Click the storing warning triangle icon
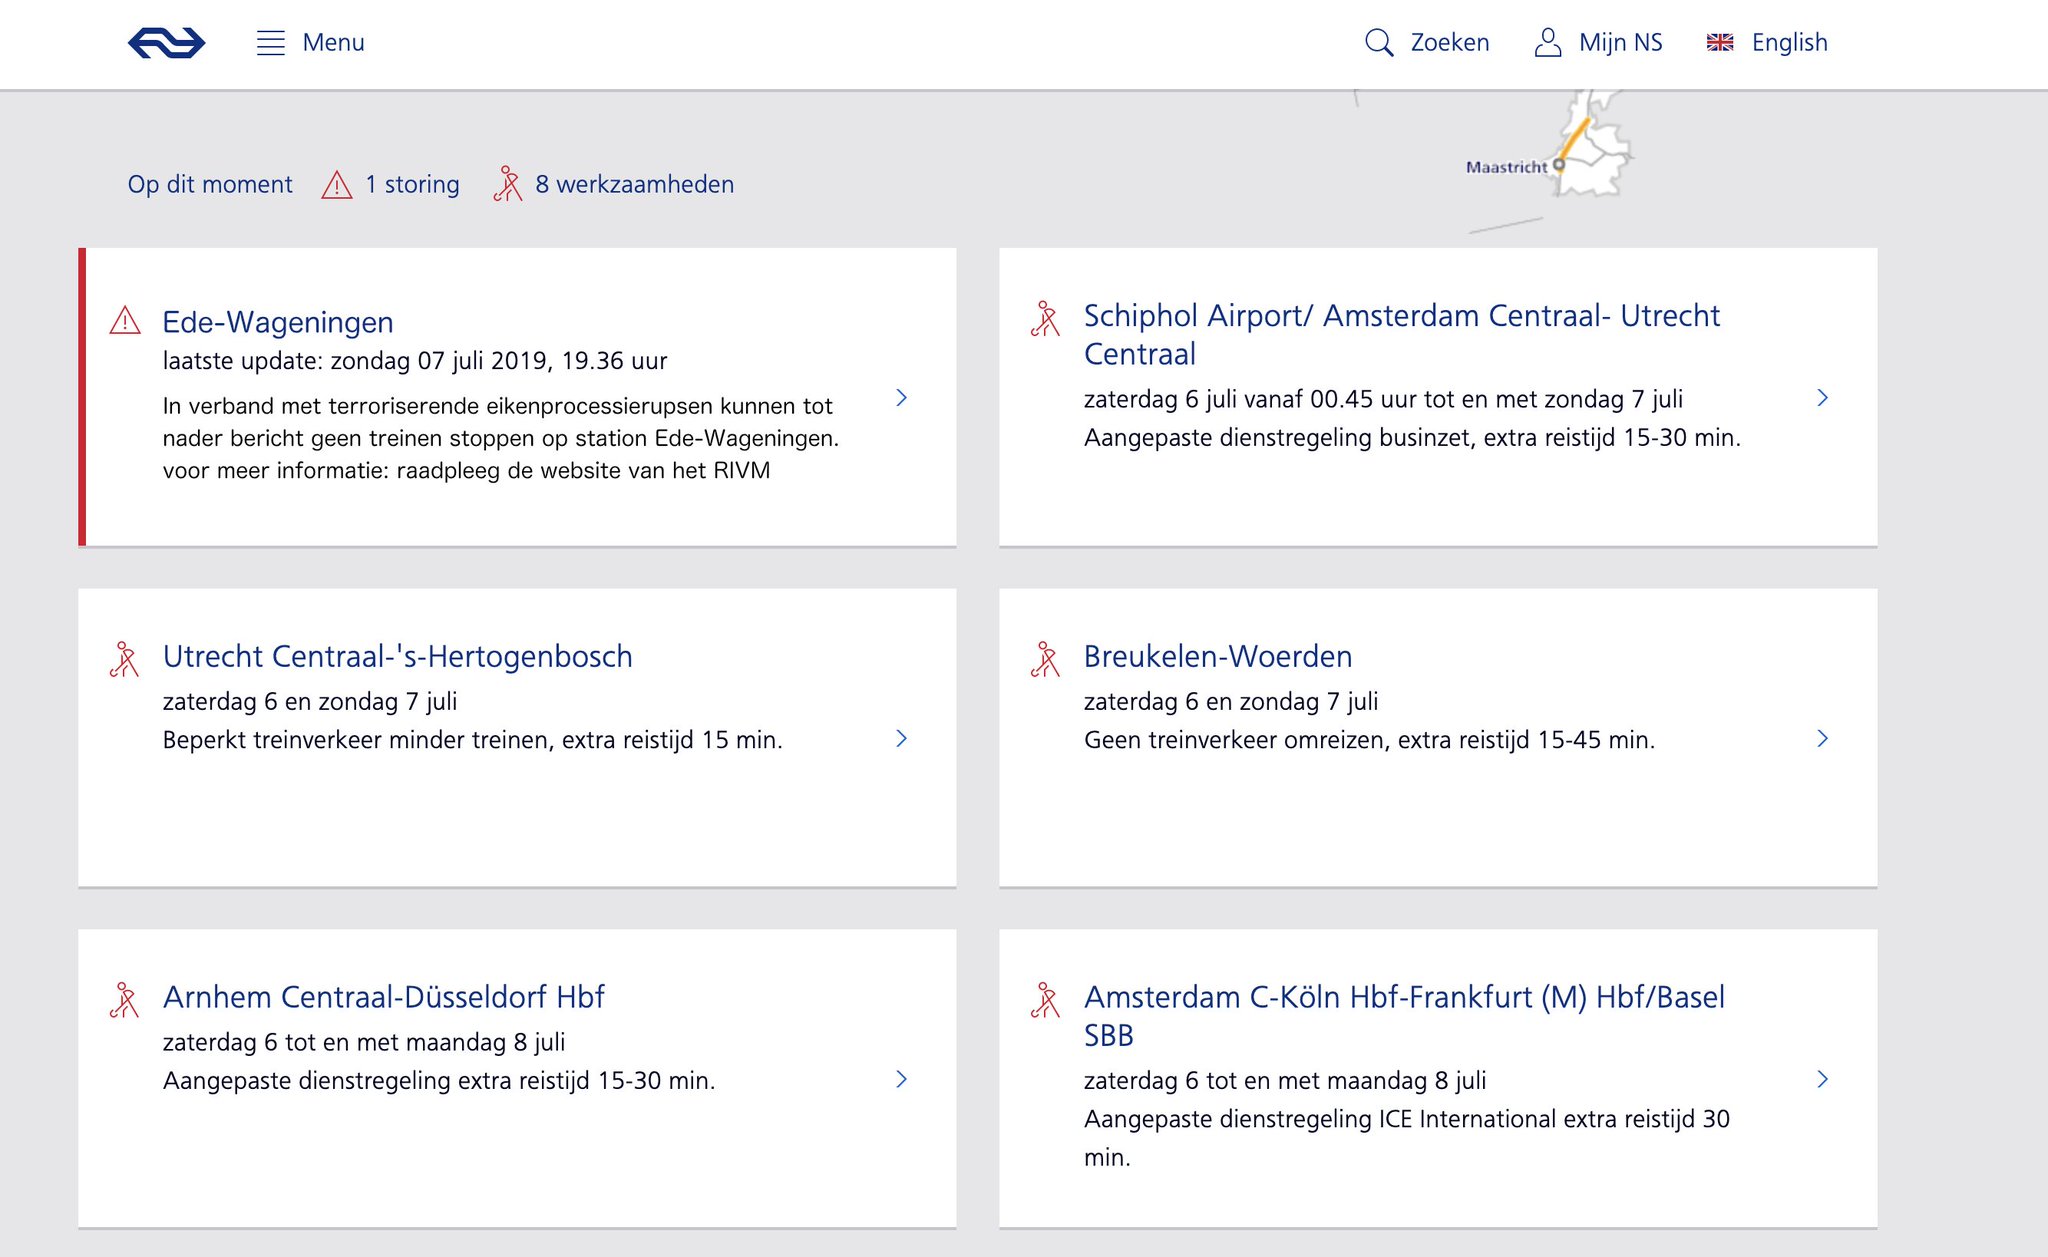Screen dimensions: 2048x1257 coord(337,185)
